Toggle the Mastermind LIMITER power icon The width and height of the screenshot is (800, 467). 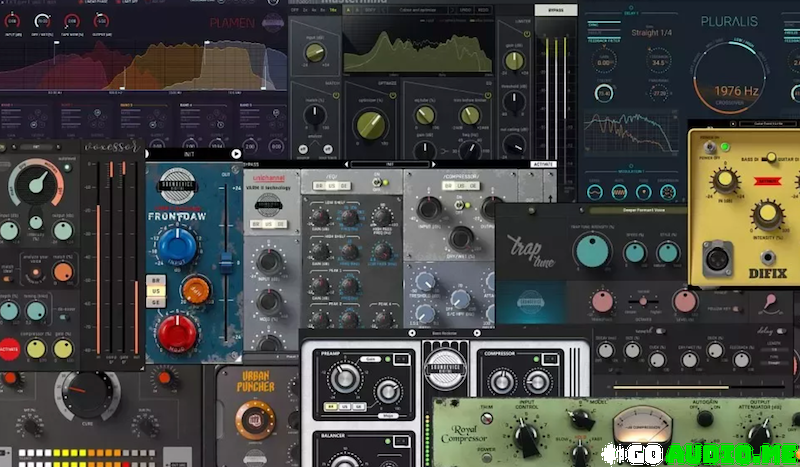(527, 34)
